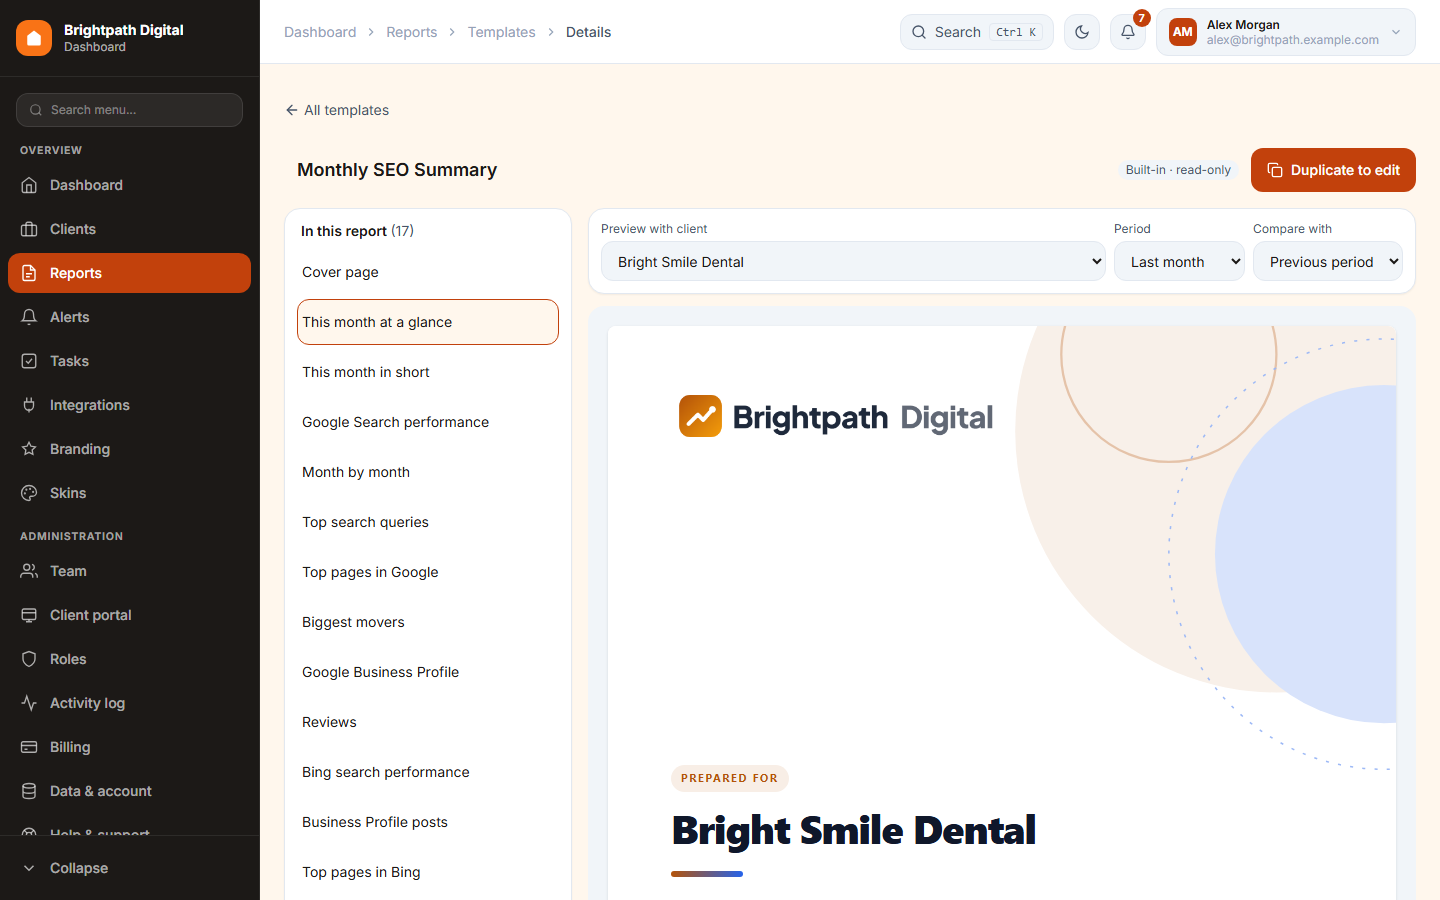Viewport: 1440px width, 900px height.
Task: Click Reports breadcrumb link
Action: click(412, 32)
